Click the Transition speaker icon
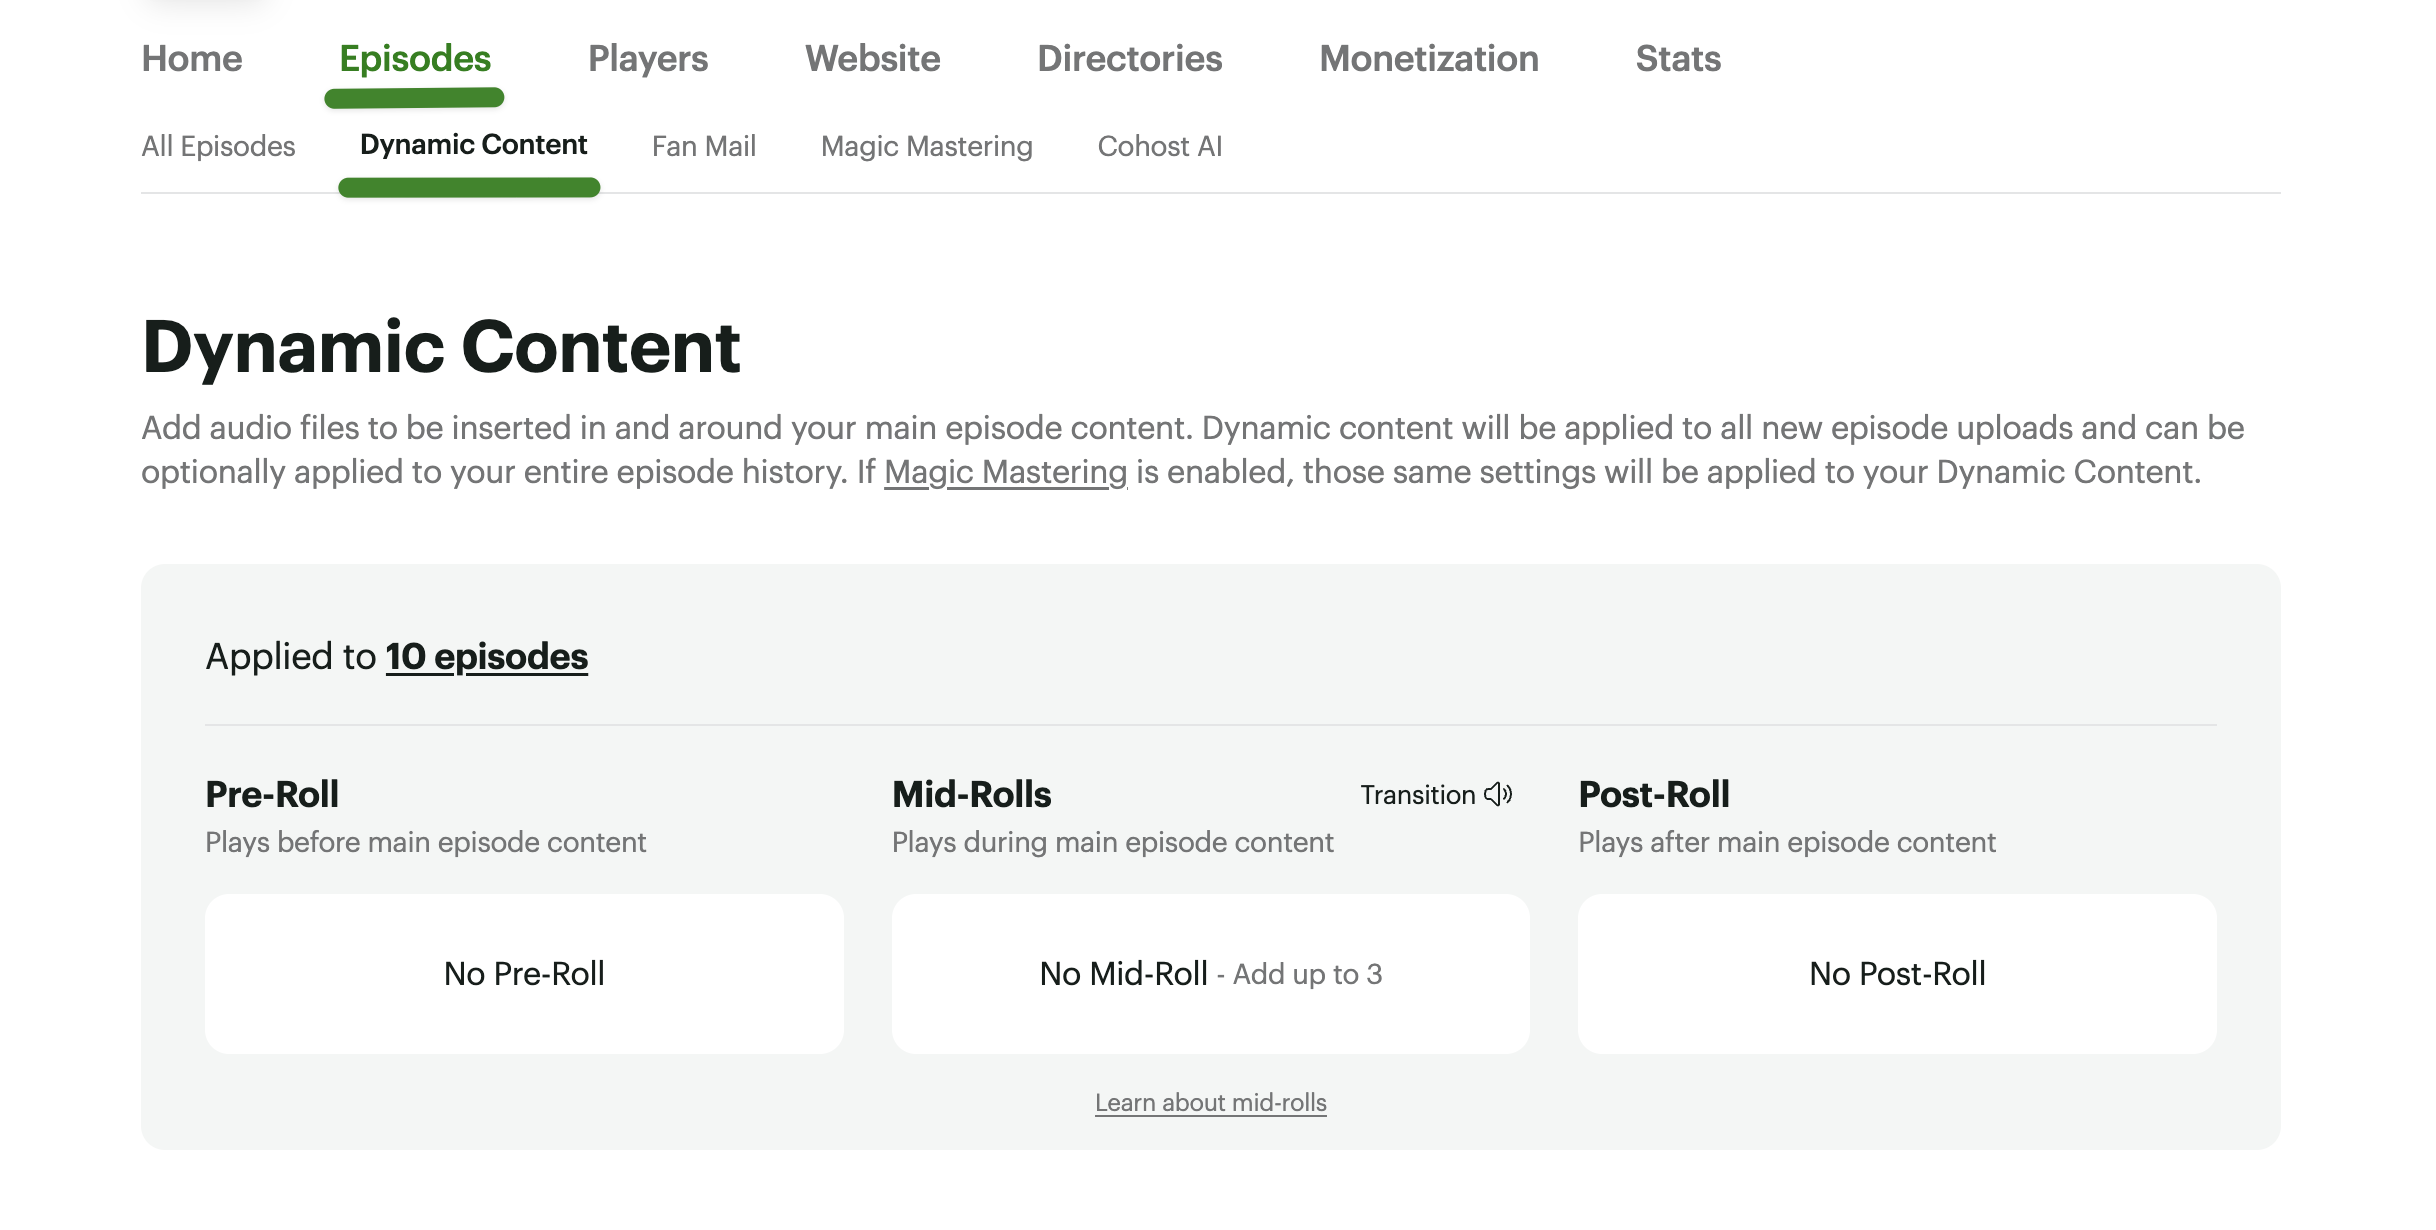 coord(1498,795)
